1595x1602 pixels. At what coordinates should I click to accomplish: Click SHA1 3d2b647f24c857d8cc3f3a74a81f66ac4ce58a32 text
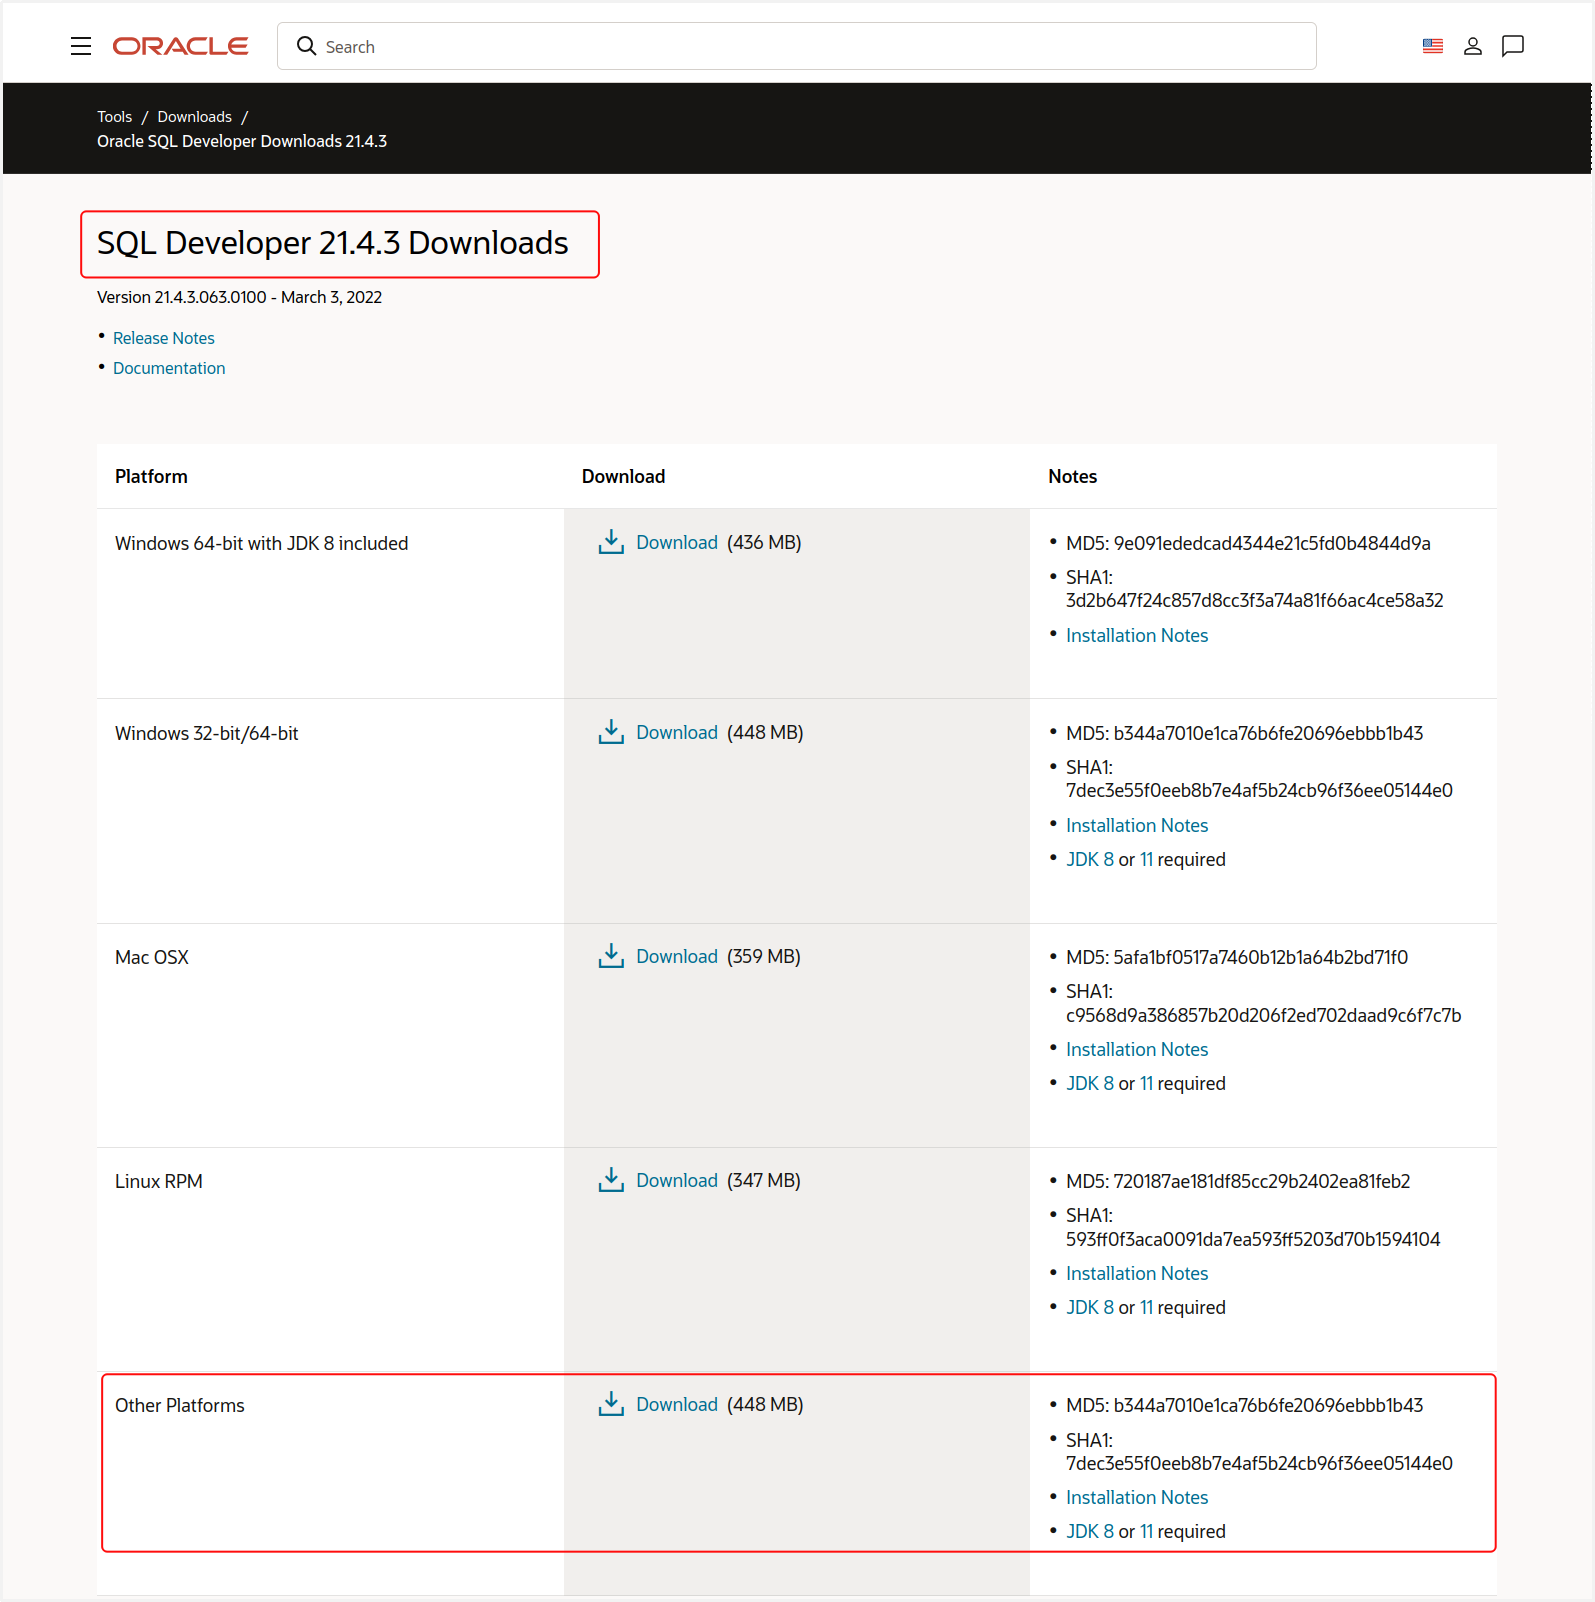[1255, 589]
